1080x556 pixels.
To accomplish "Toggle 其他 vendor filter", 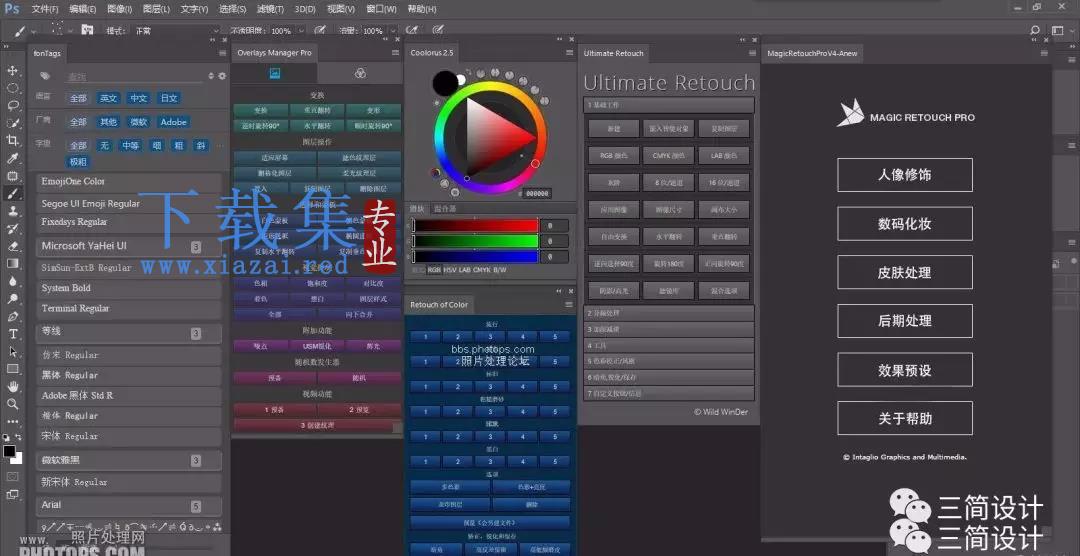I will pos(108,122).
